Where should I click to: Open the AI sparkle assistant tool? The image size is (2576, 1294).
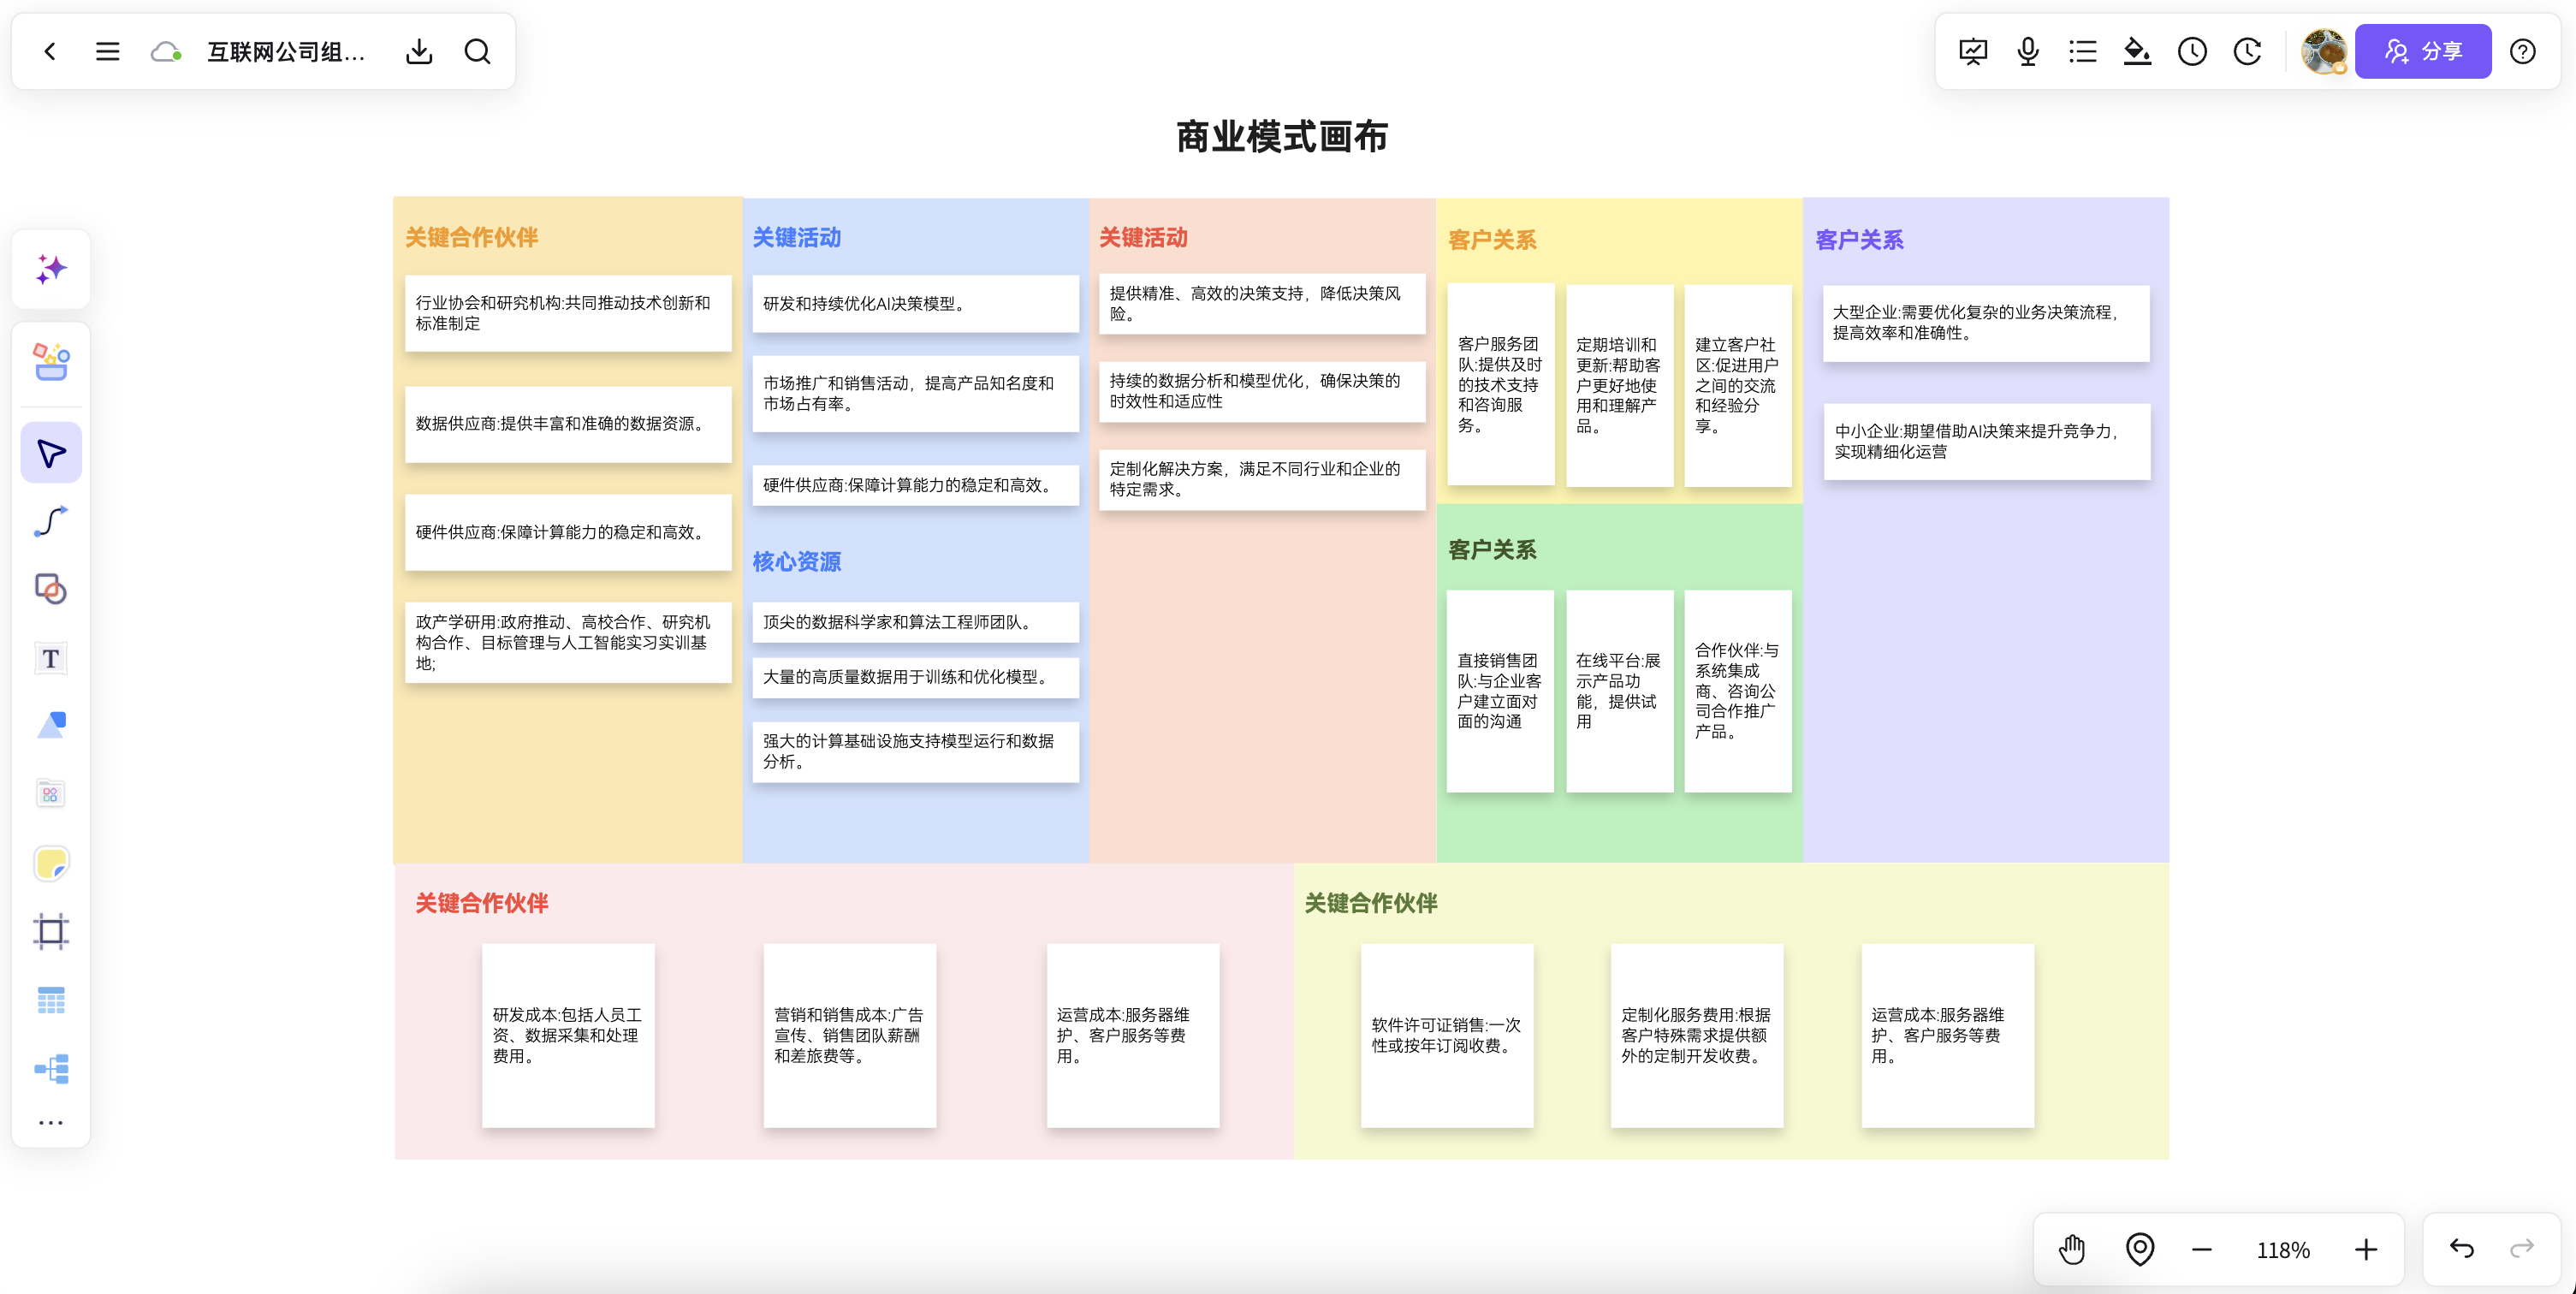[x=51, y=269]
